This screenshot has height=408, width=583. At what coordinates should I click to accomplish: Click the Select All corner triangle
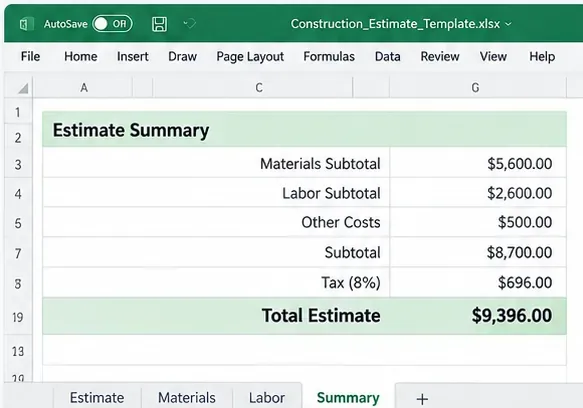click(x=23, y=88)
